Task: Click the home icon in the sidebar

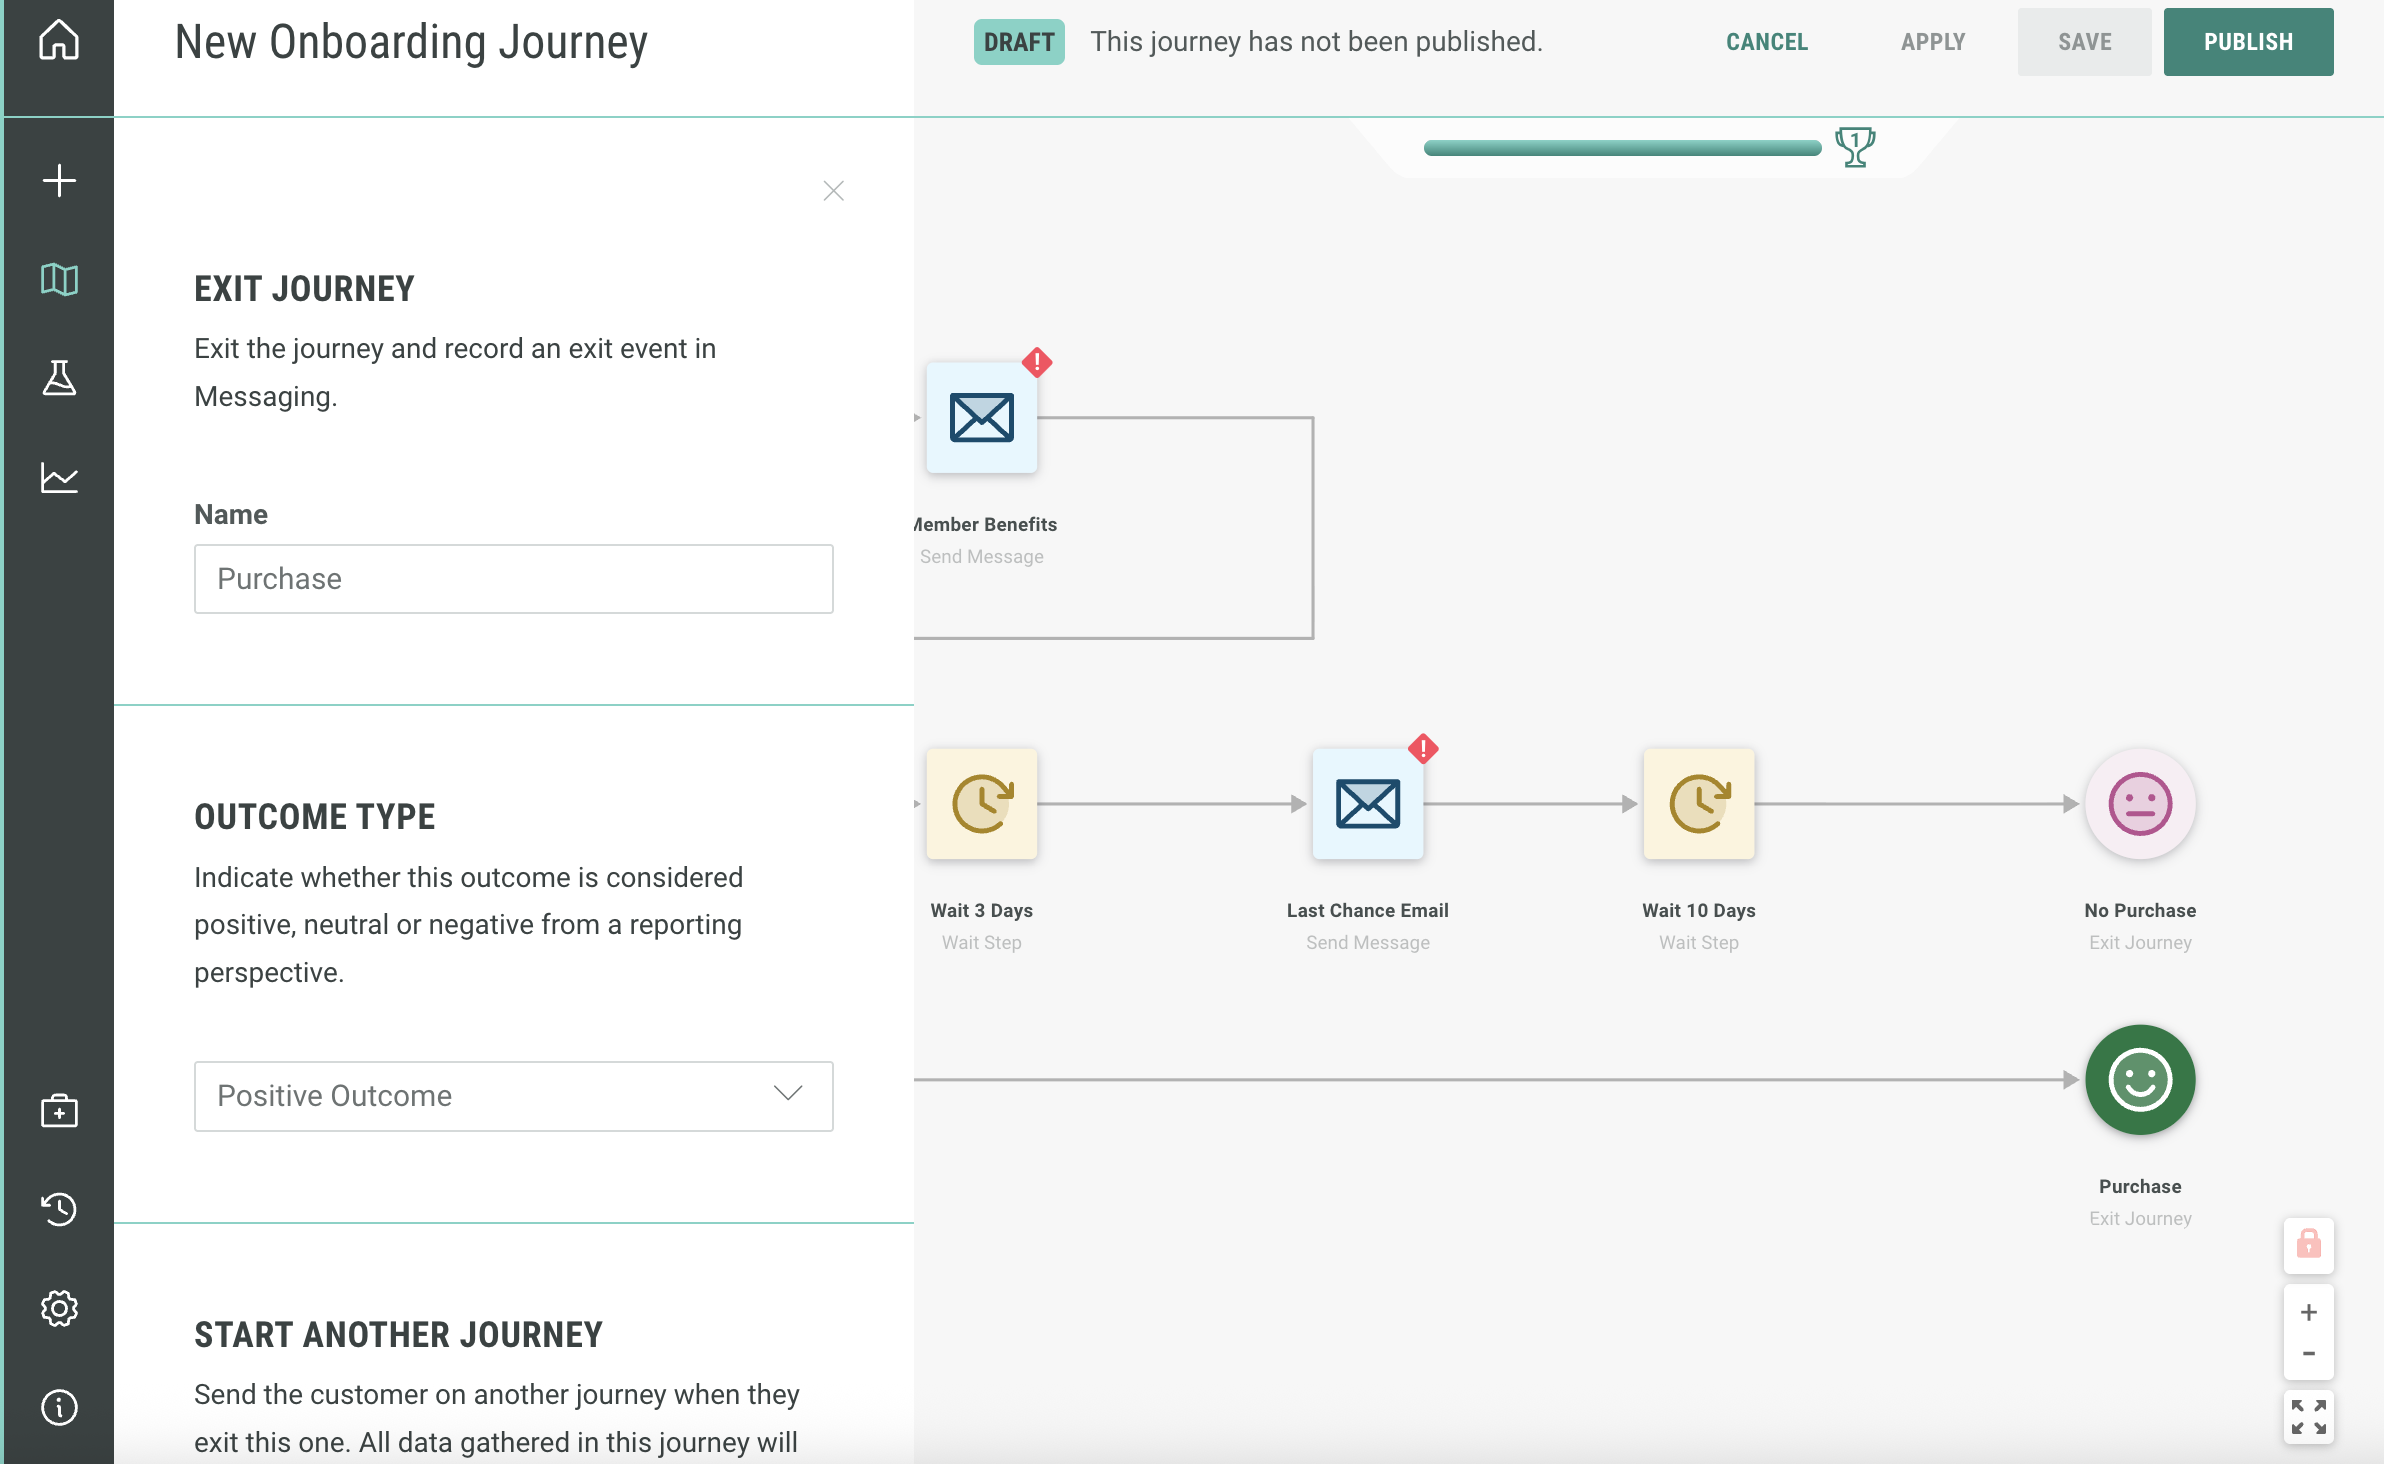Action: [x=59, y=41]
